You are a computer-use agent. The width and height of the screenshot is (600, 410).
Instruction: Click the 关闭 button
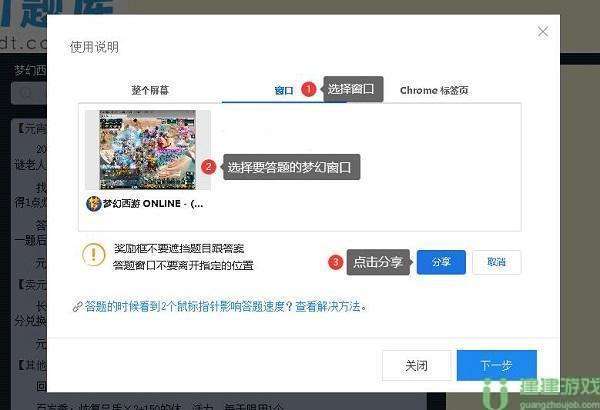point(416,365)
